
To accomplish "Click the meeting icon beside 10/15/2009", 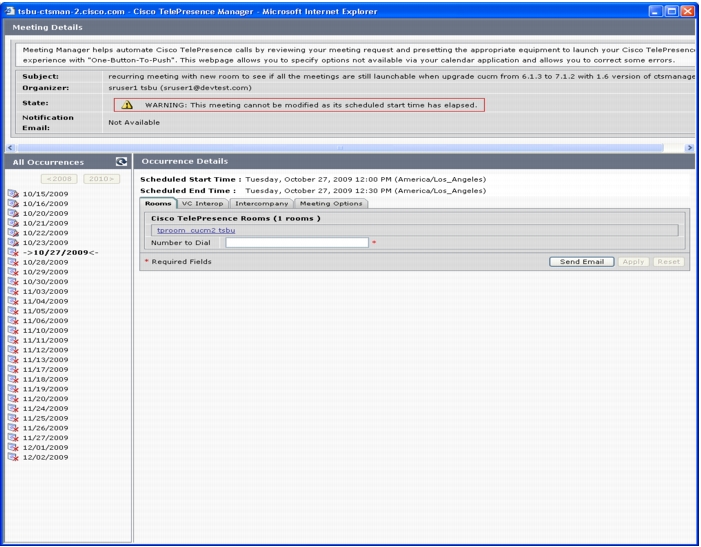I will point(13,194).
